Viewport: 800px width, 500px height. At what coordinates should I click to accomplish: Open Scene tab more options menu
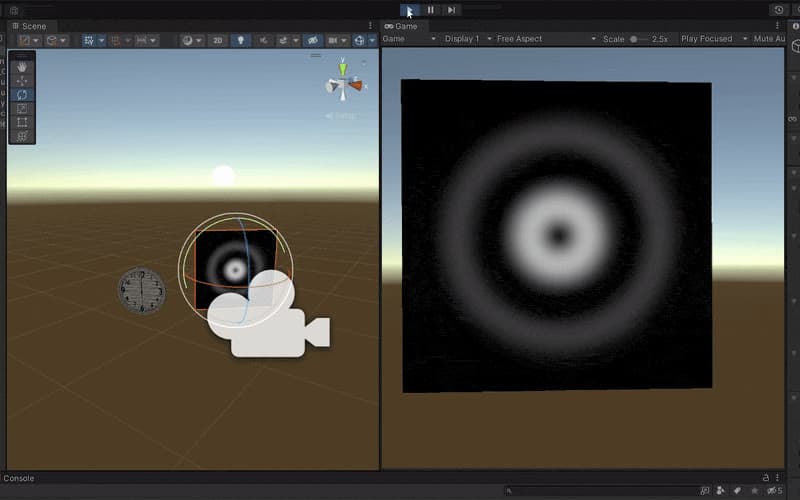click(x=370, y=26)
